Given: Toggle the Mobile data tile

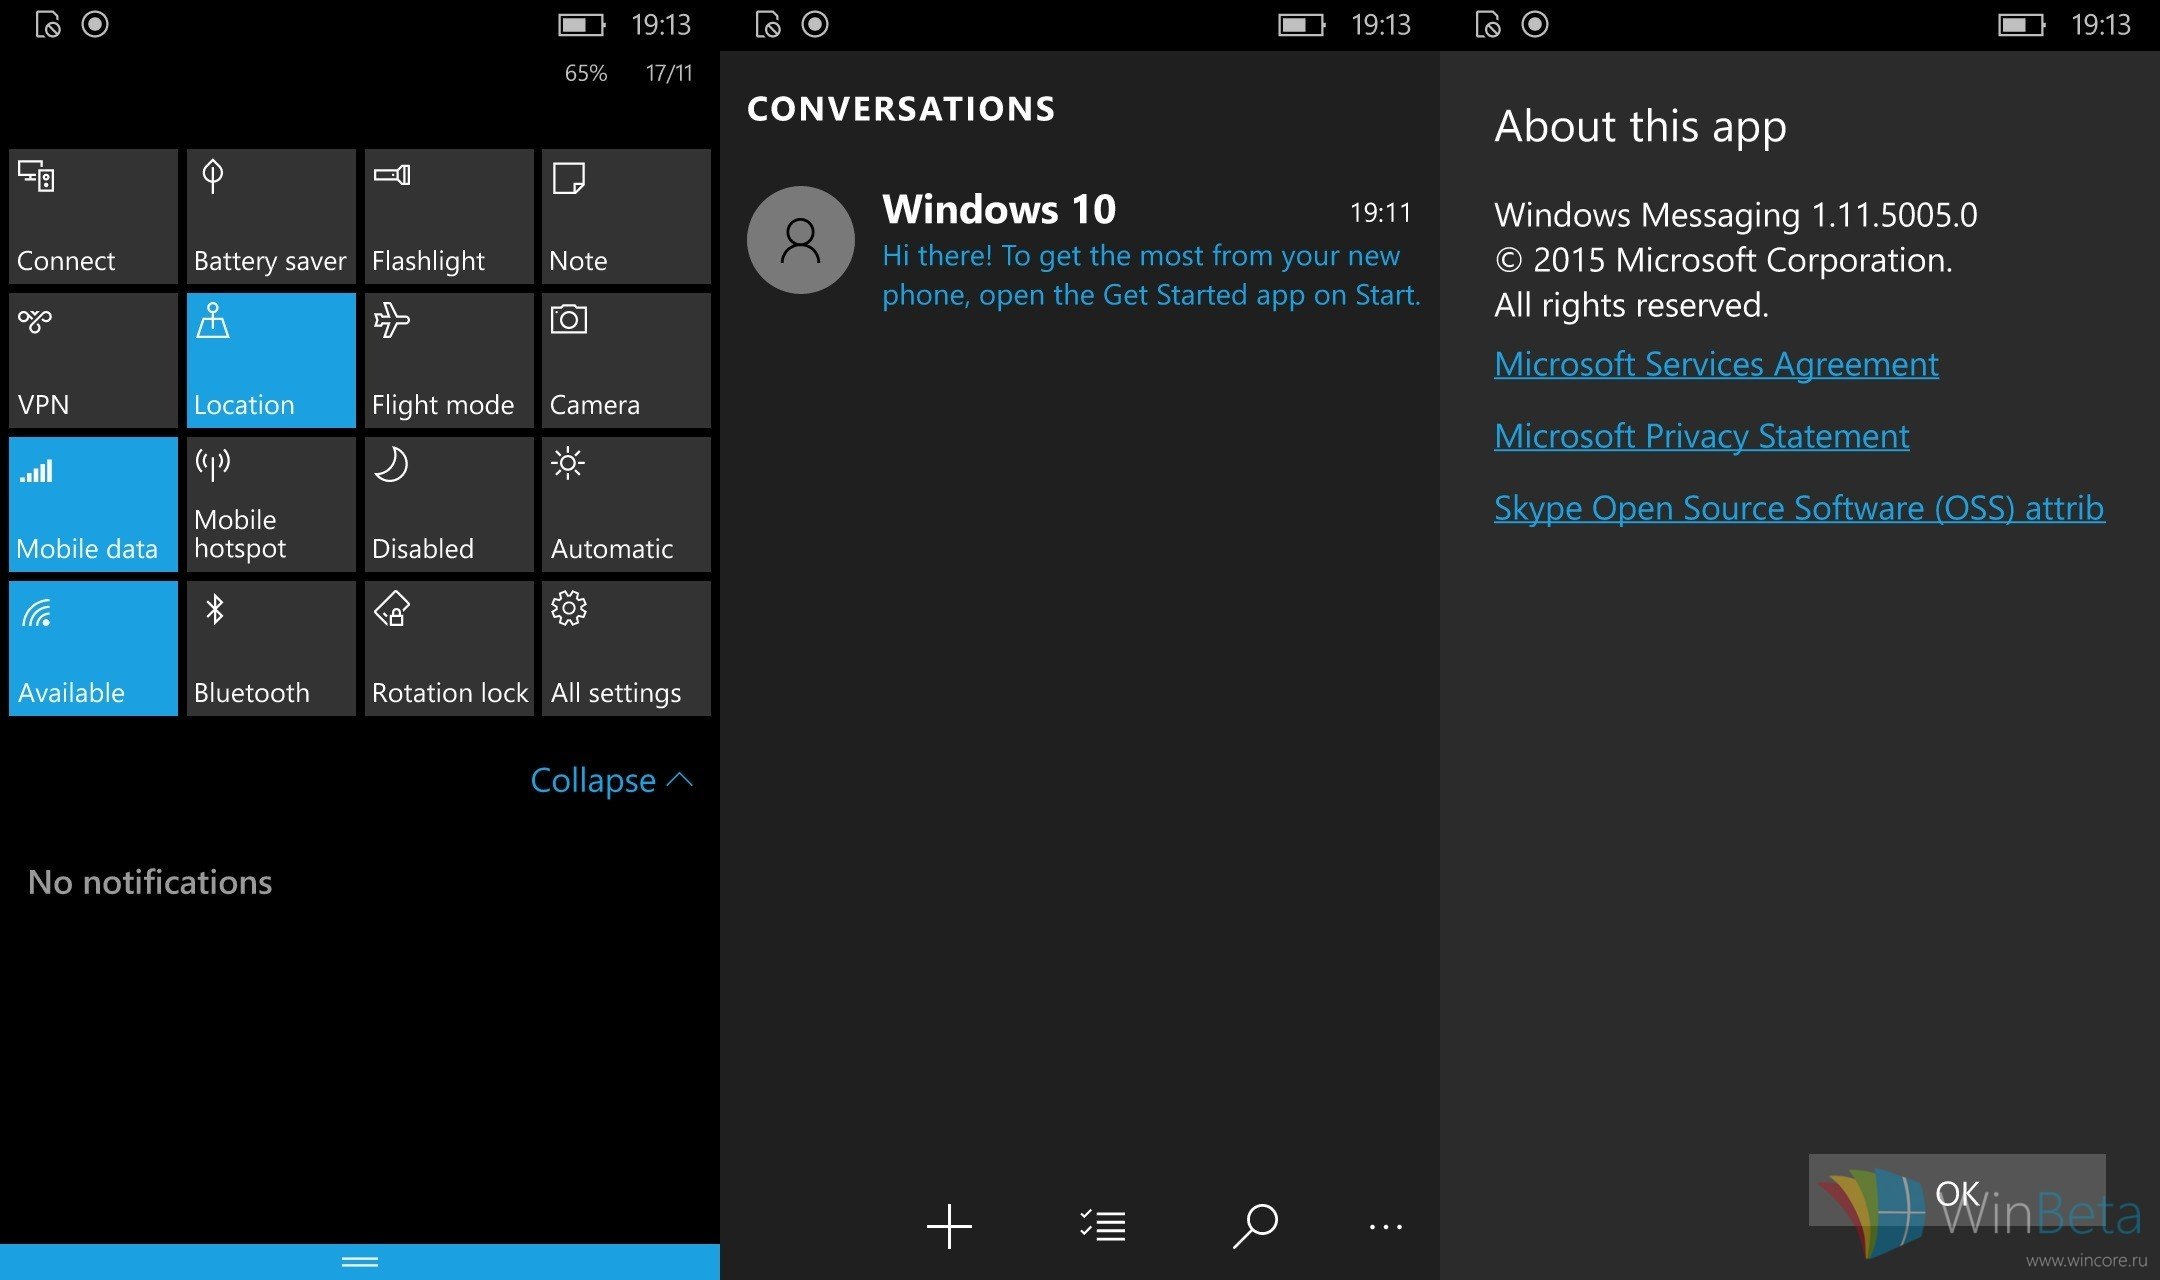Looking at the screenshot, I should click(x=93, y=505).
